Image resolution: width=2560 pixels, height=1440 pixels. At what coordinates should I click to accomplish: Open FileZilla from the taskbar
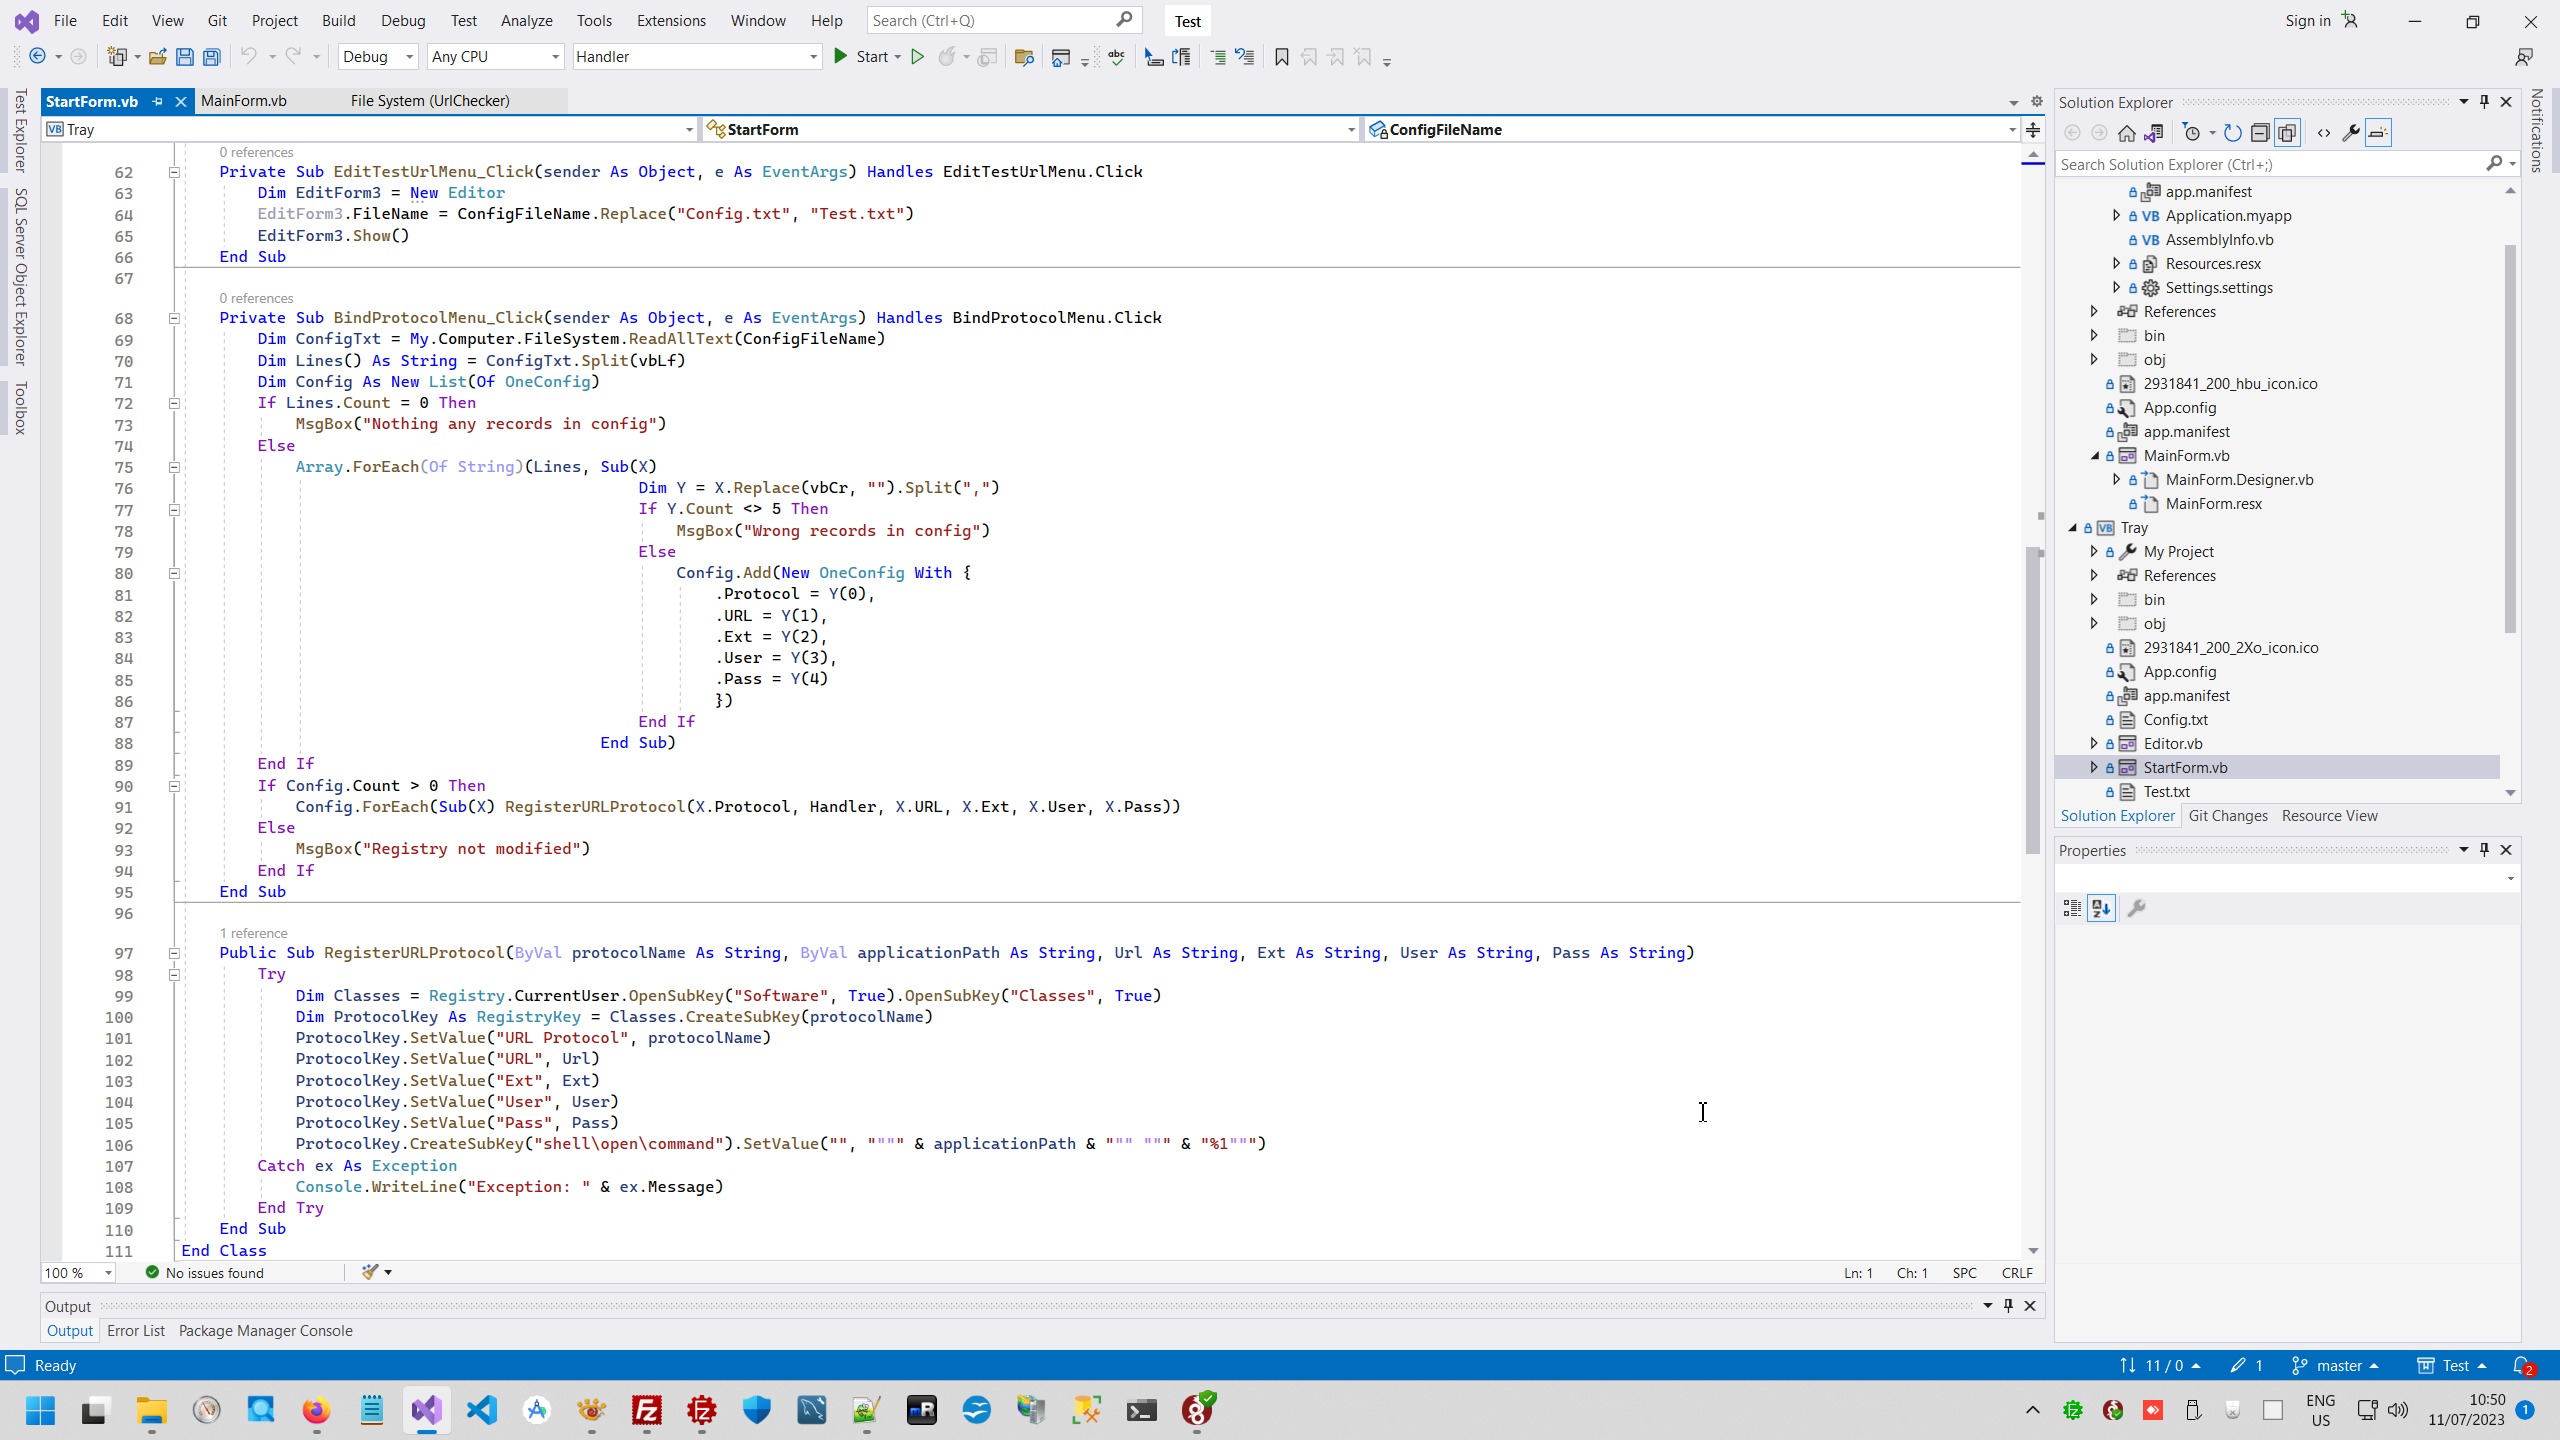pyautogui.click(x=647, y=1410)
